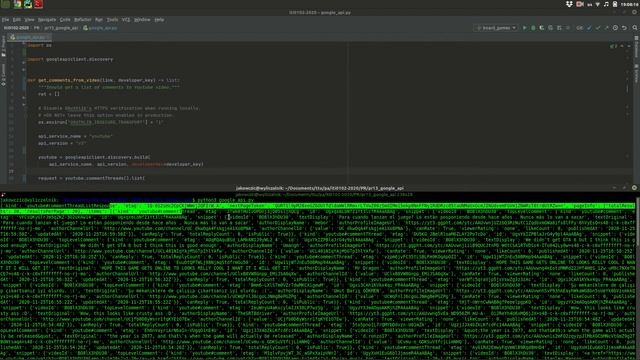Click the blue Update Project checkmark icon
The image size is (640, 360).
589,28
